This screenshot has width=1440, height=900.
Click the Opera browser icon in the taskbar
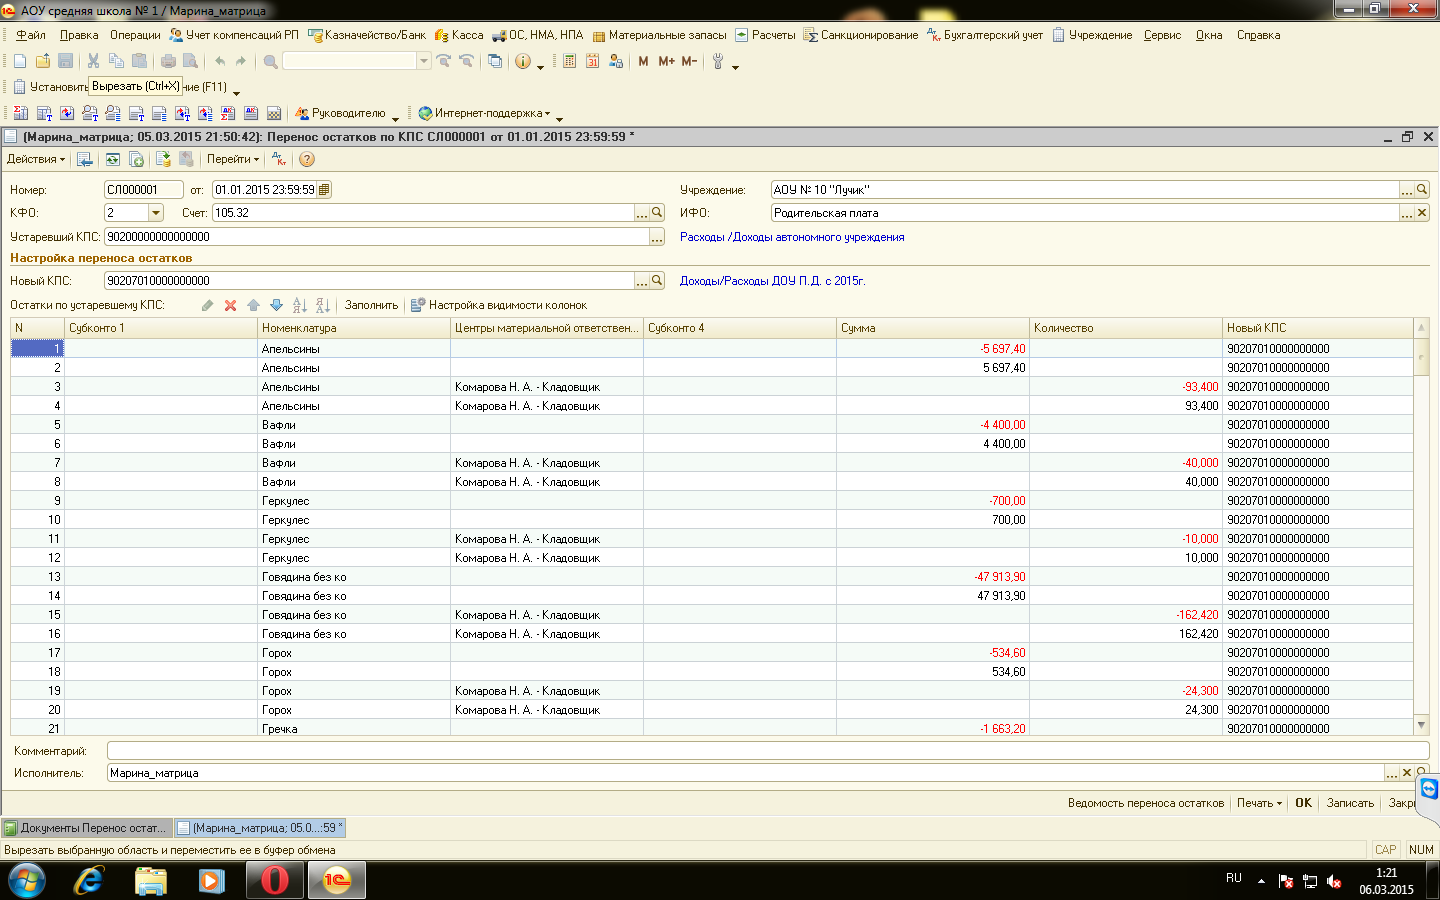[274, 880]
